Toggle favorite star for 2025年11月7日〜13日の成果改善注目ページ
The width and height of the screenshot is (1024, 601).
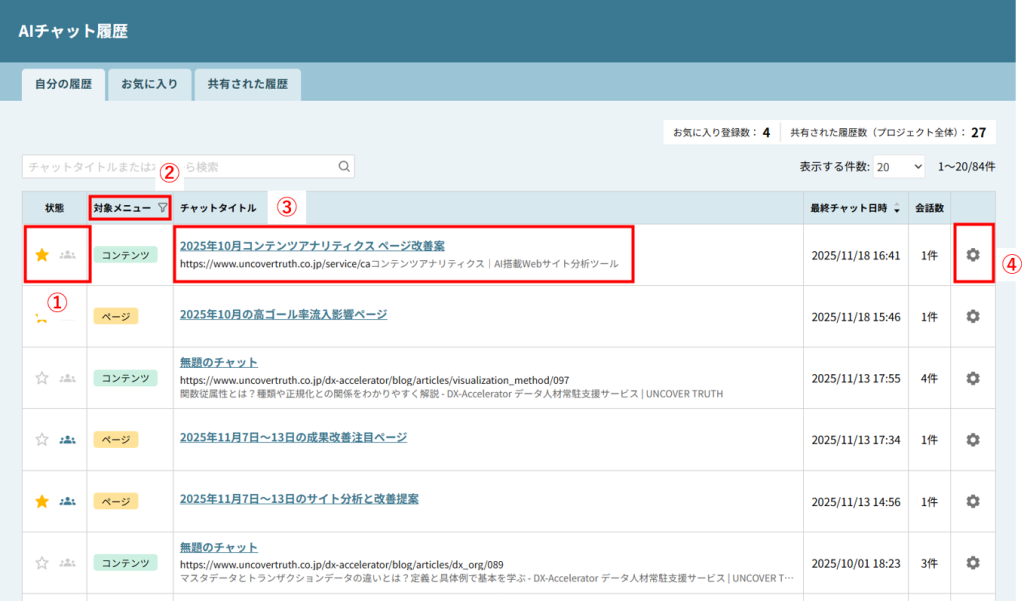point(42,439)
